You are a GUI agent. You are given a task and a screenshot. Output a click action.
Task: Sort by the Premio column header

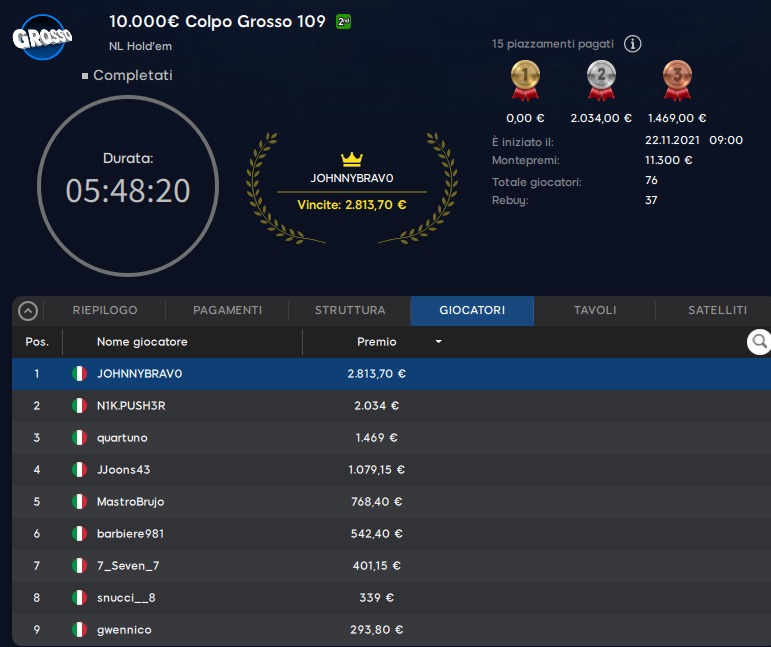(x=377, y=342)
